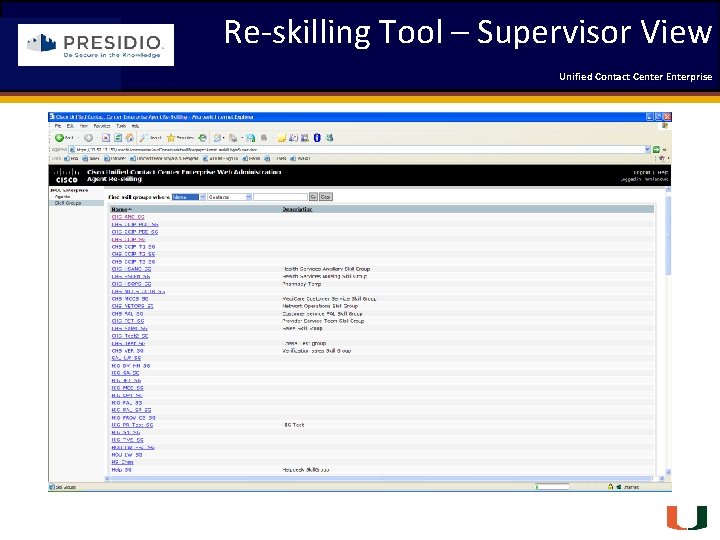Image resolution: width=720 pixels, height=540 pixels.
Task: Click the horizontal scrollbar left arrow
Action: [107, 478]
